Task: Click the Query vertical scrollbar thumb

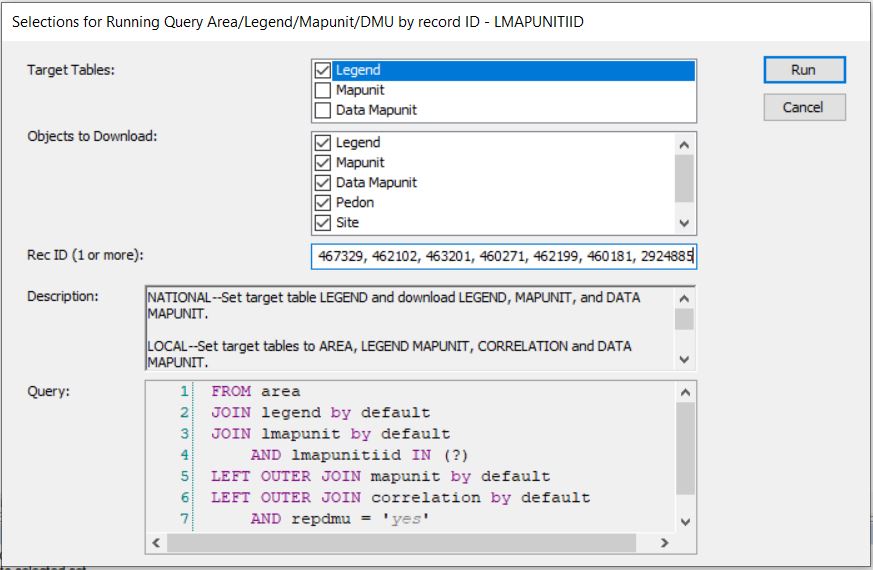Action: (x=685, y=449)
